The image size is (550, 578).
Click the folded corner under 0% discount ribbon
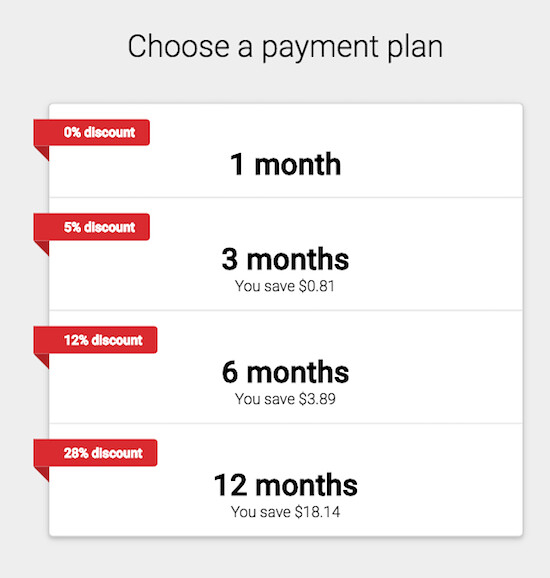[44, 152]
